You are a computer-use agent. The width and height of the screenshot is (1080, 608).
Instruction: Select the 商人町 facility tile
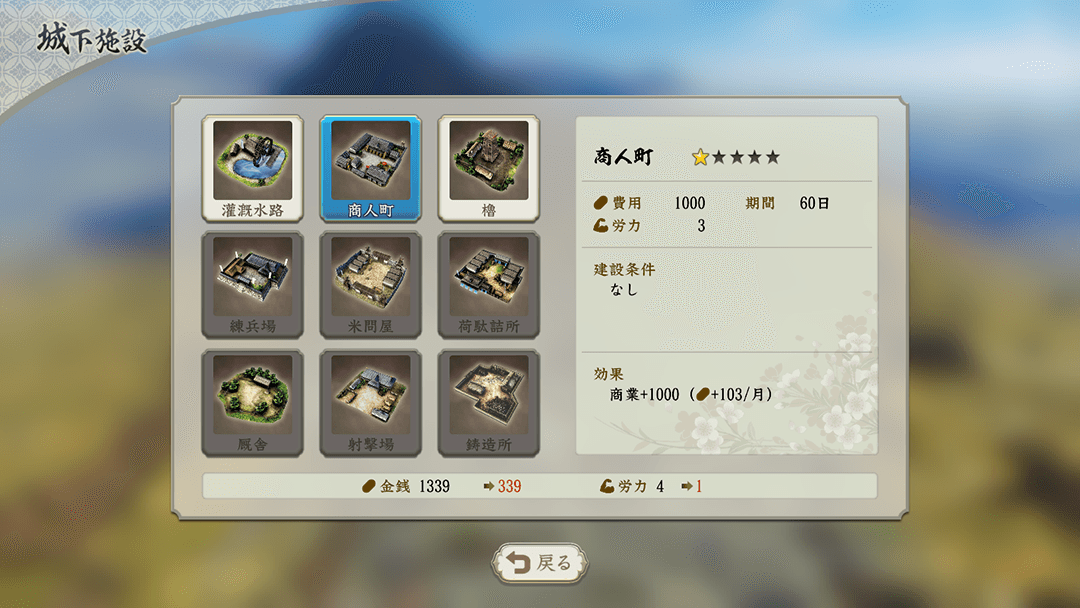(x=371, y=169)
